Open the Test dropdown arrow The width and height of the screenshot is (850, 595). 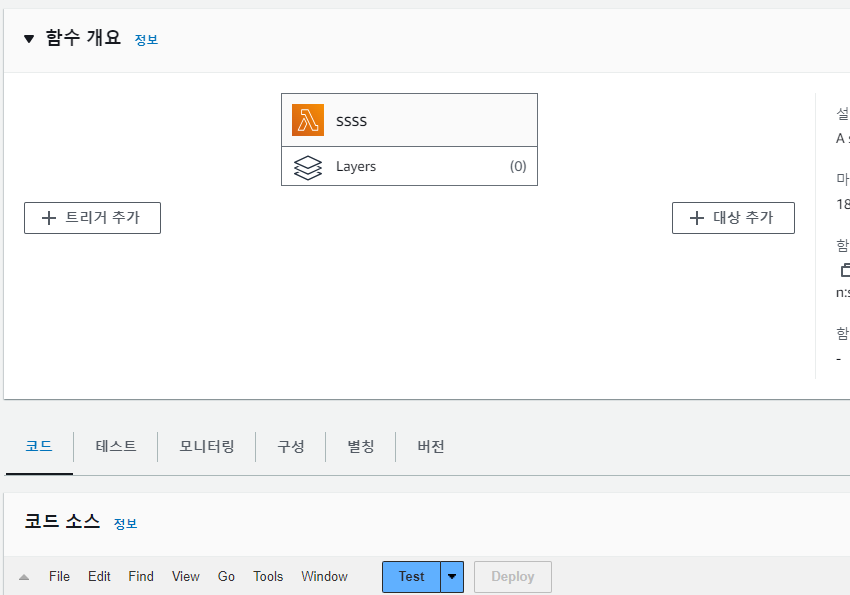click(x=452, y=577)
